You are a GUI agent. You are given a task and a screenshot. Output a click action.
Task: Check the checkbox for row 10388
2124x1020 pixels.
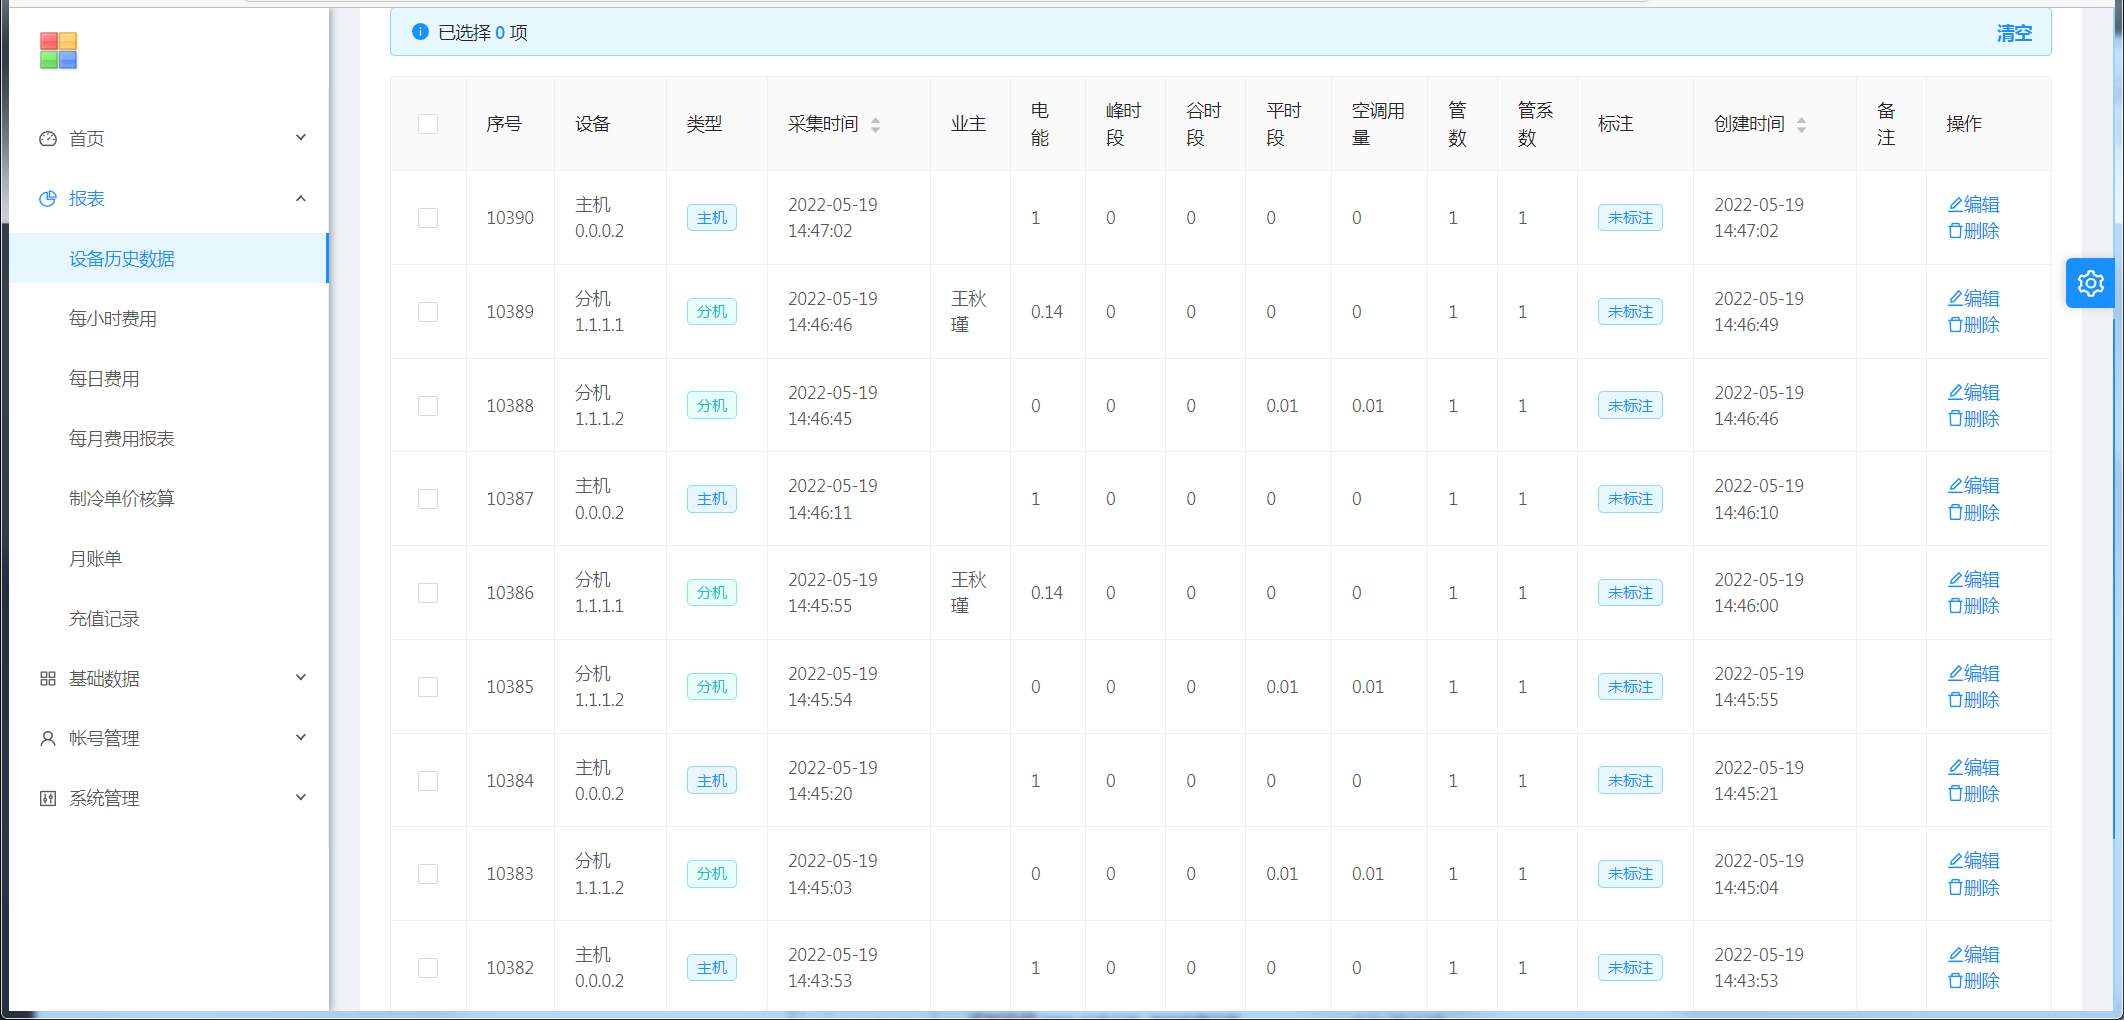pyautogui.click(x=428, y=406)
